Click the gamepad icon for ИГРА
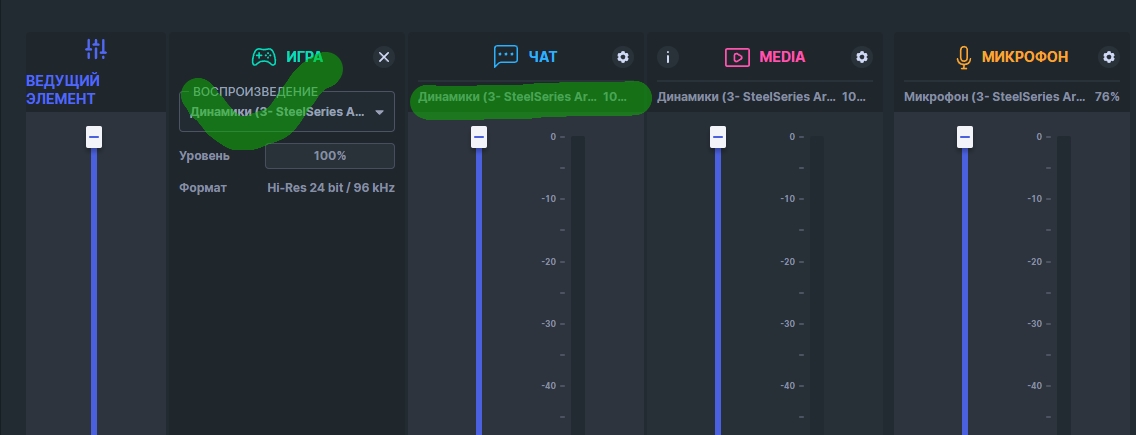 pyautogui.click(x=263, y=57)
